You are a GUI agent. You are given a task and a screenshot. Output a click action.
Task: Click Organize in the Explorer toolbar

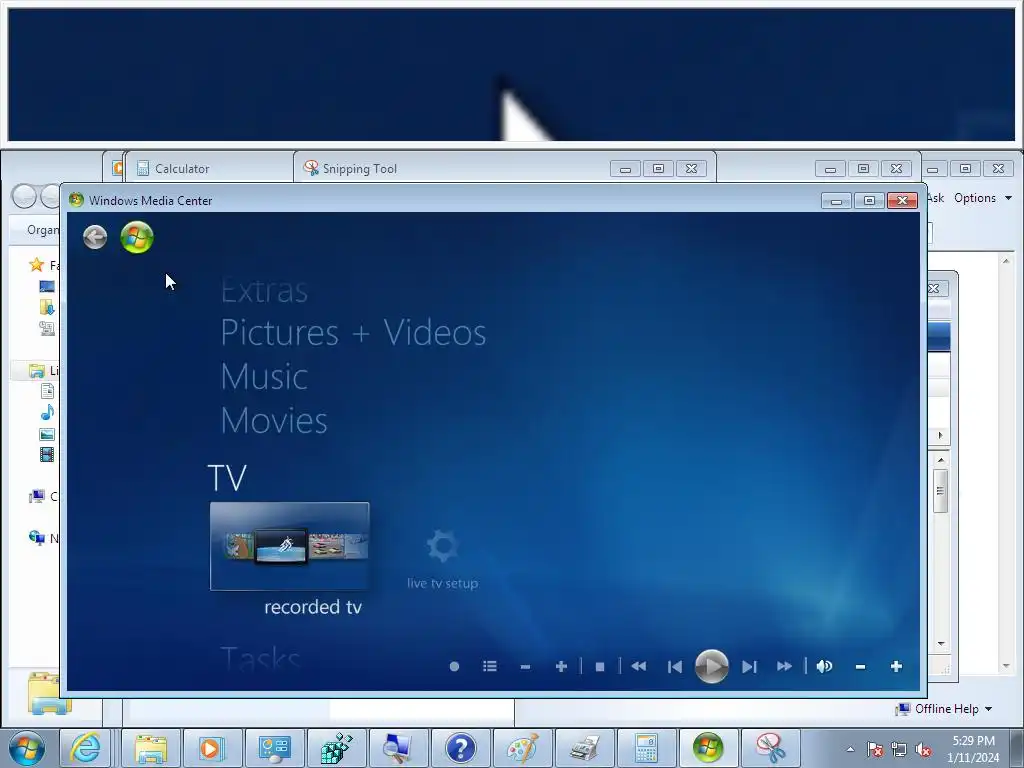[x=43, y=230]
